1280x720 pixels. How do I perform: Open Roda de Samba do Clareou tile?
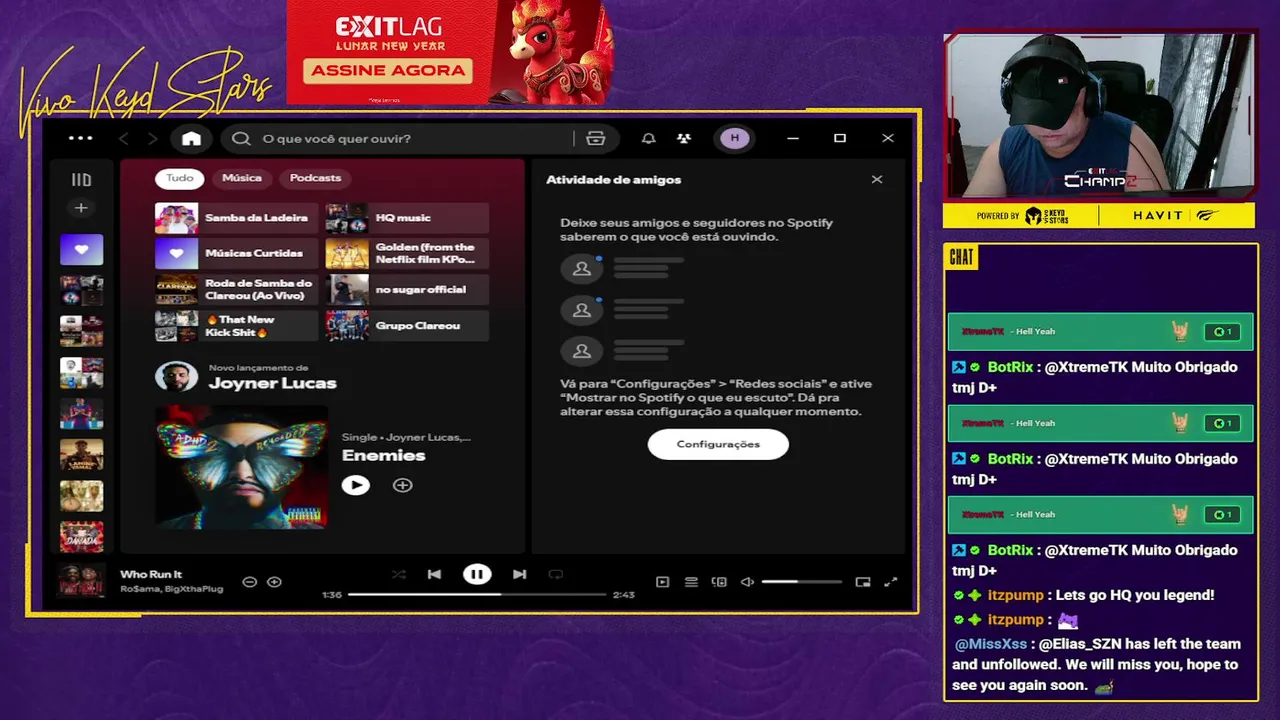tap(236, 290)
